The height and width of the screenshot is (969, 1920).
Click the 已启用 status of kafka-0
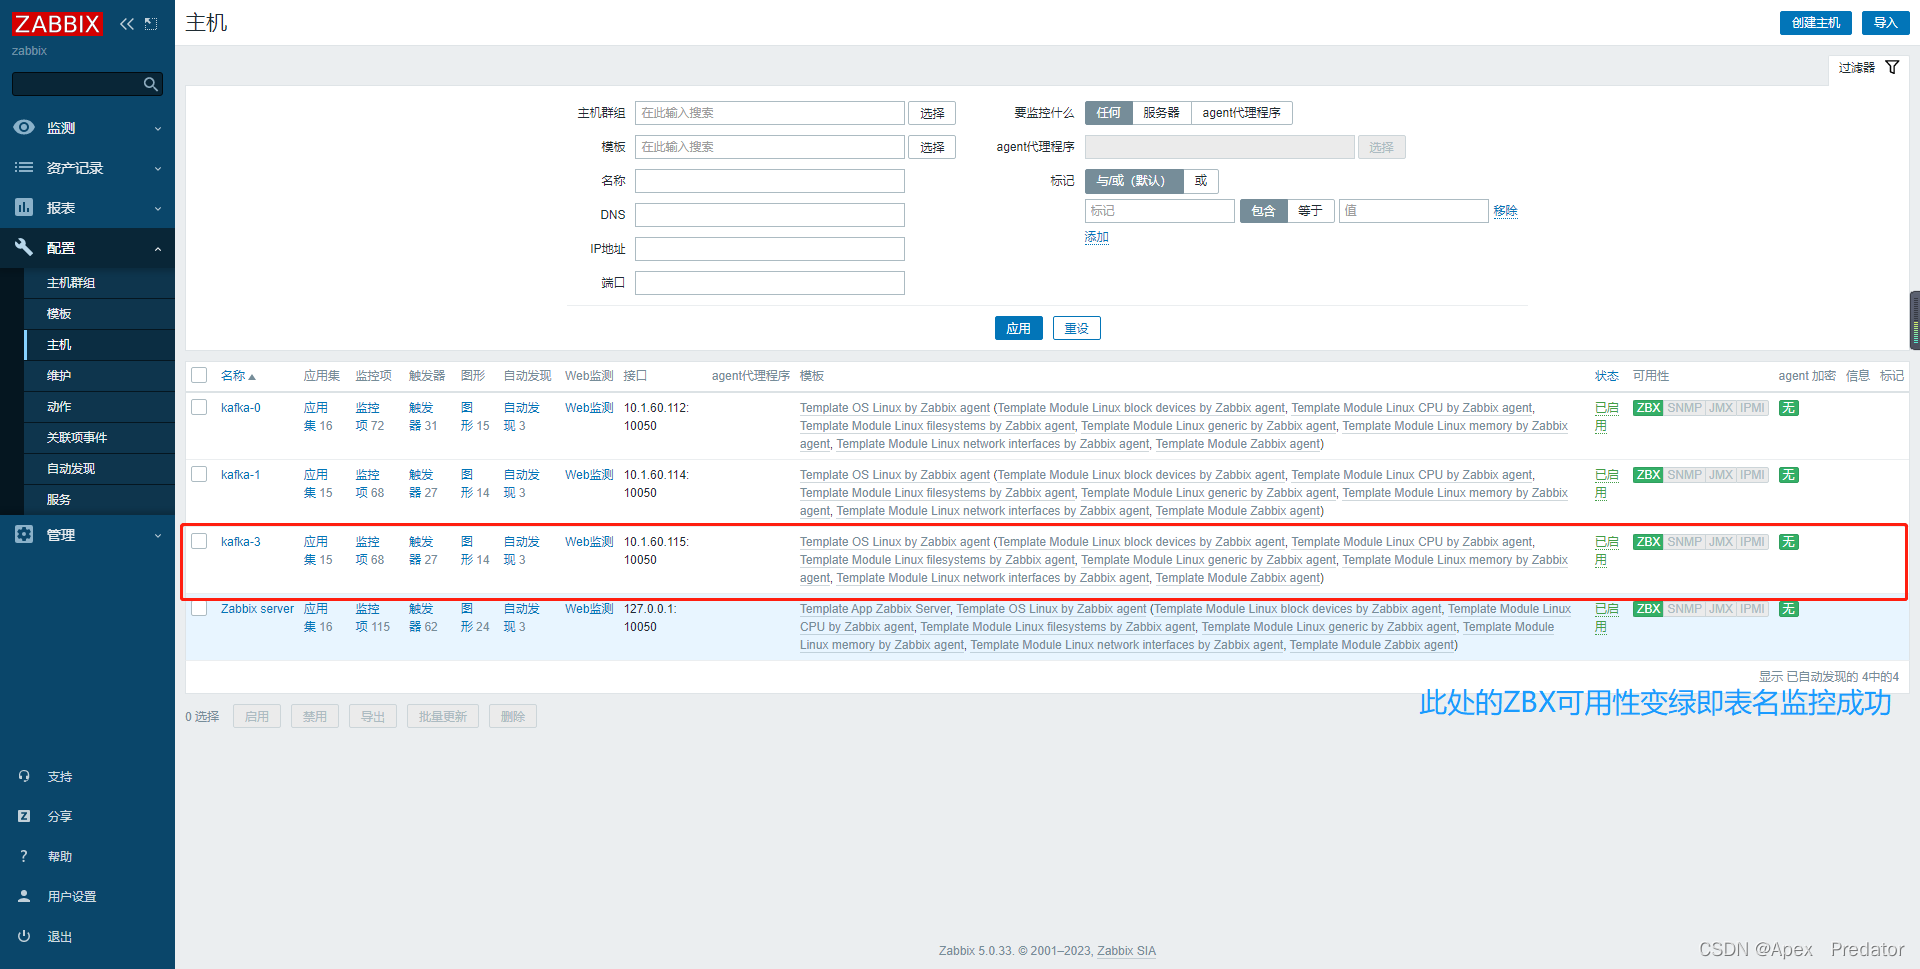click(x=1606, y=417)
